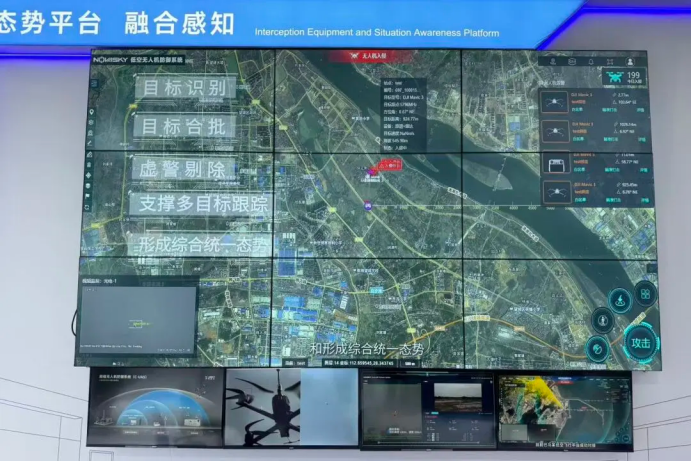Viewport: 692px width, 461px height.
Task: Click the circular button left of jamming button
Action: (x=602, y=320)
